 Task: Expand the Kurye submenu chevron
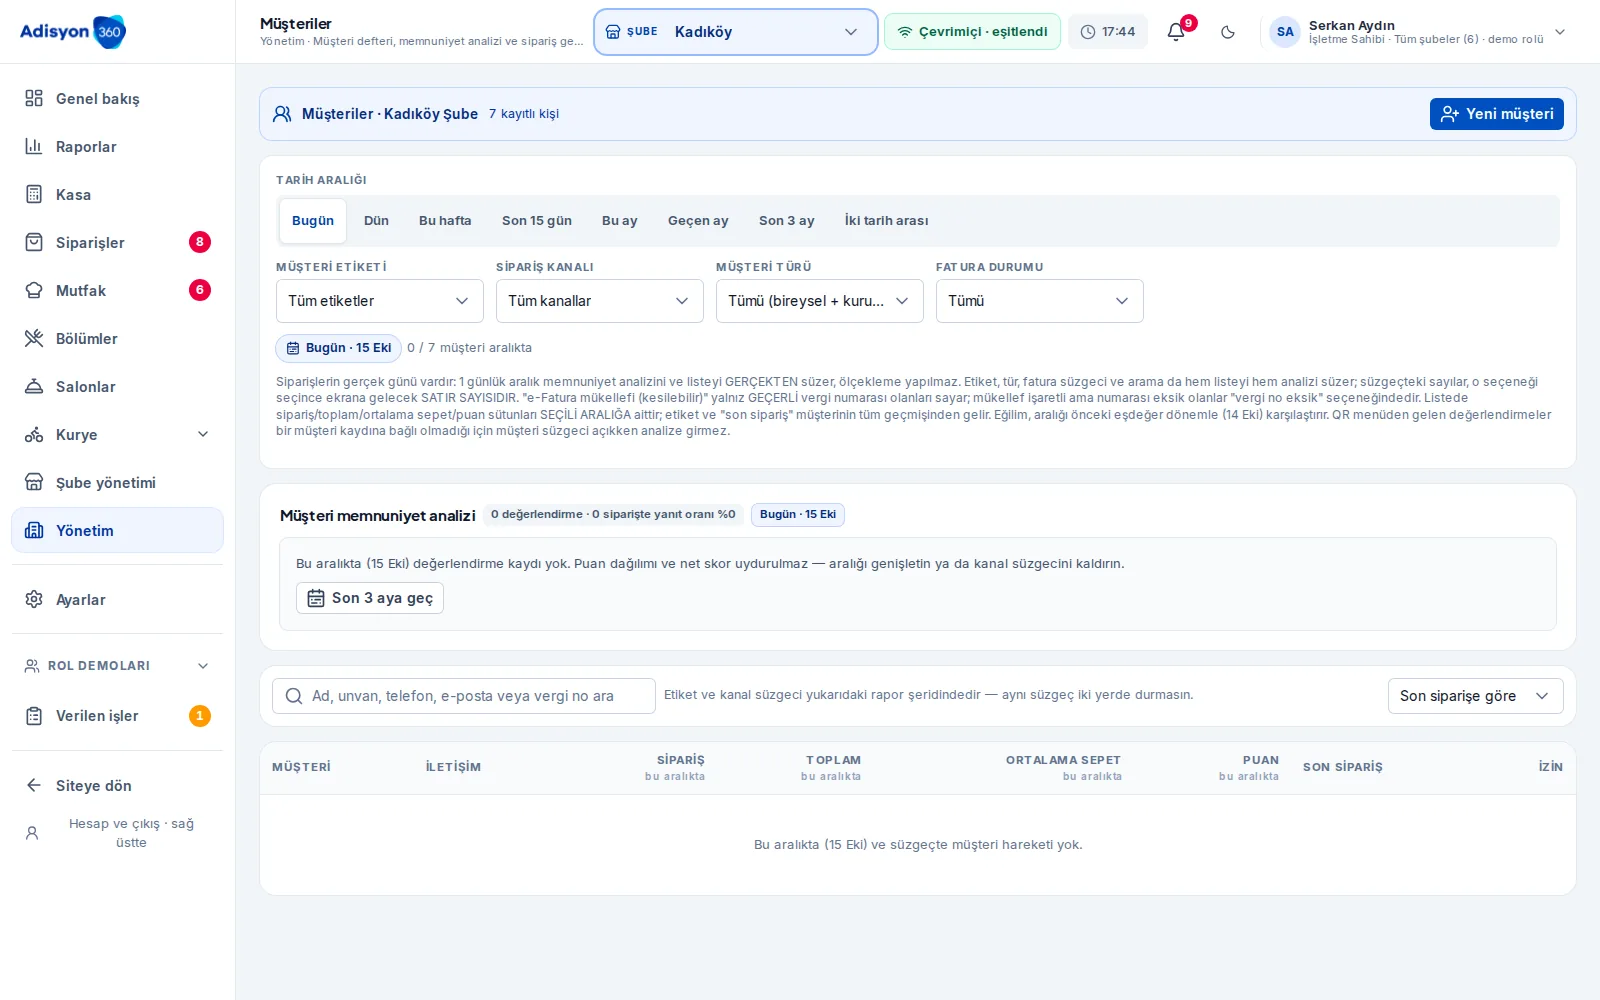pos(203,434)
